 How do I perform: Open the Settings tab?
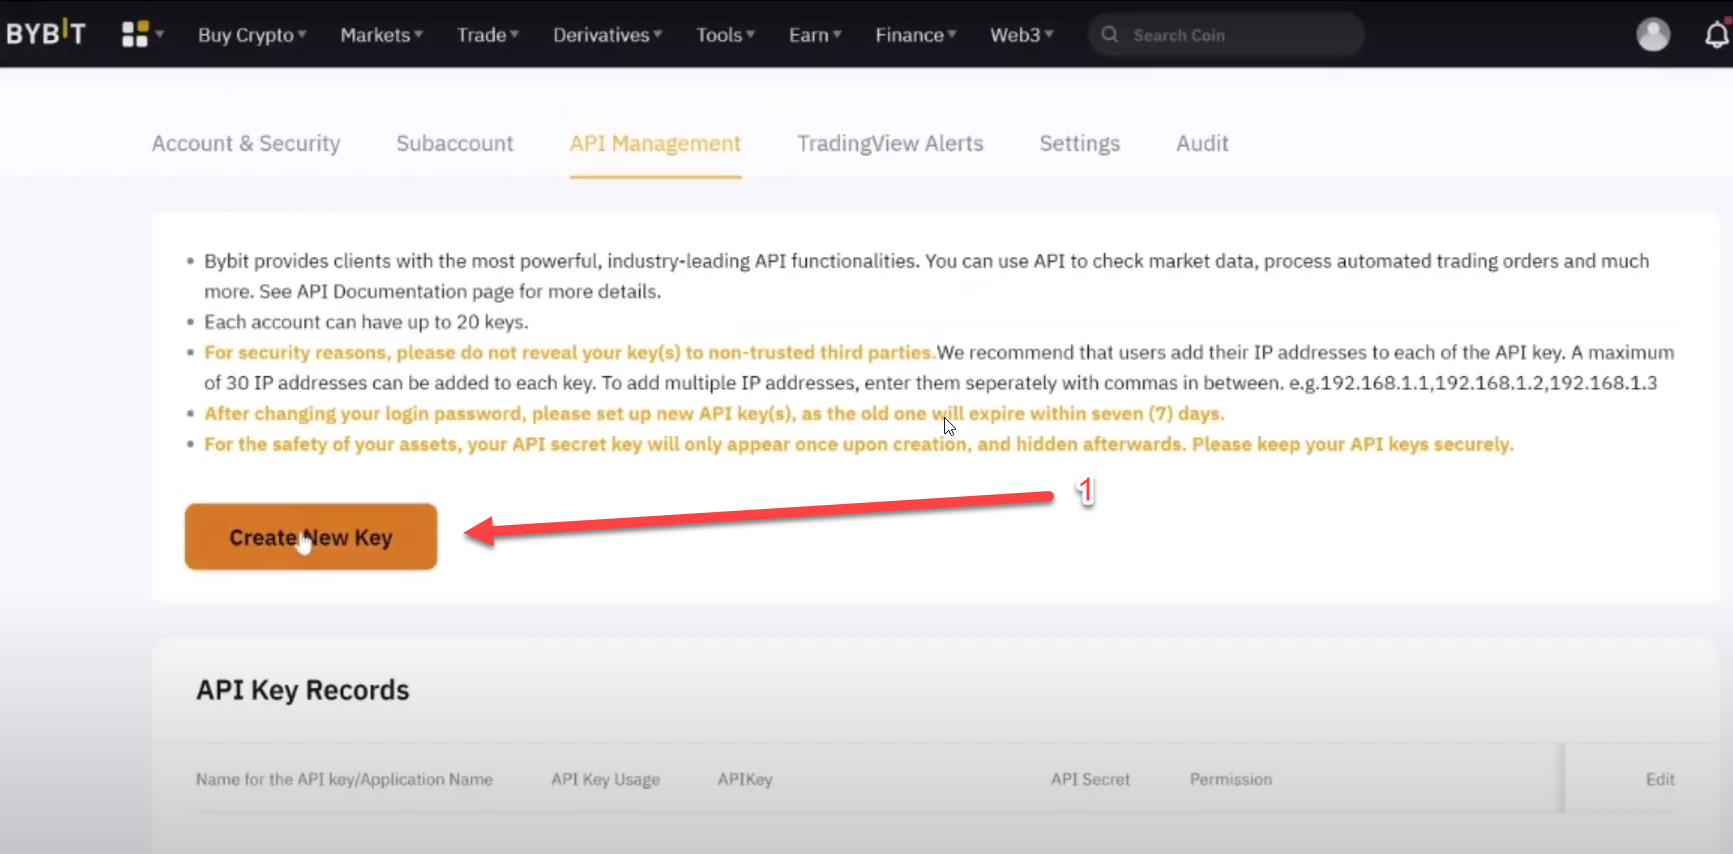1080,143
